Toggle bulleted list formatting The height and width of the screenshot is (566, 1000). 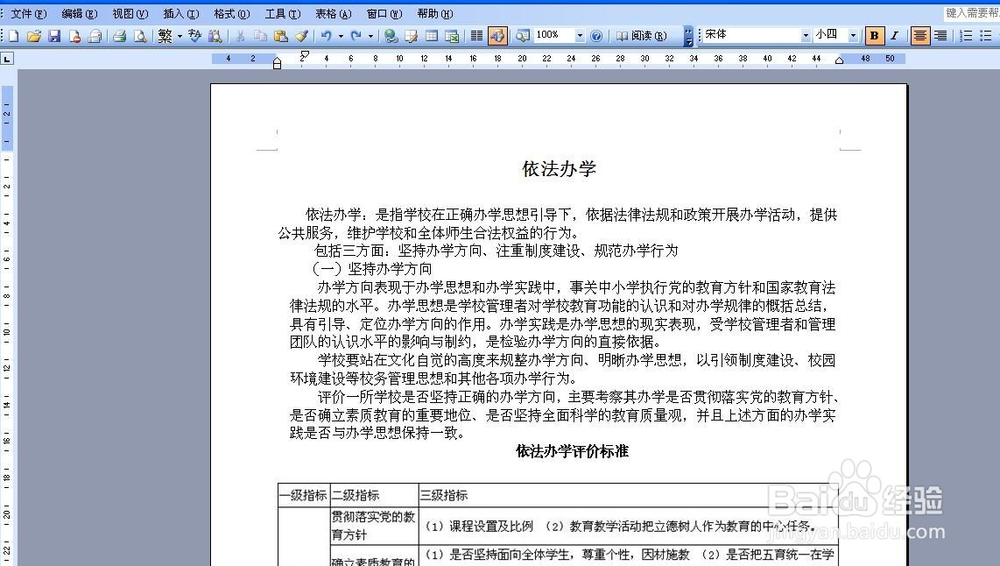click(x=986, y=36)
